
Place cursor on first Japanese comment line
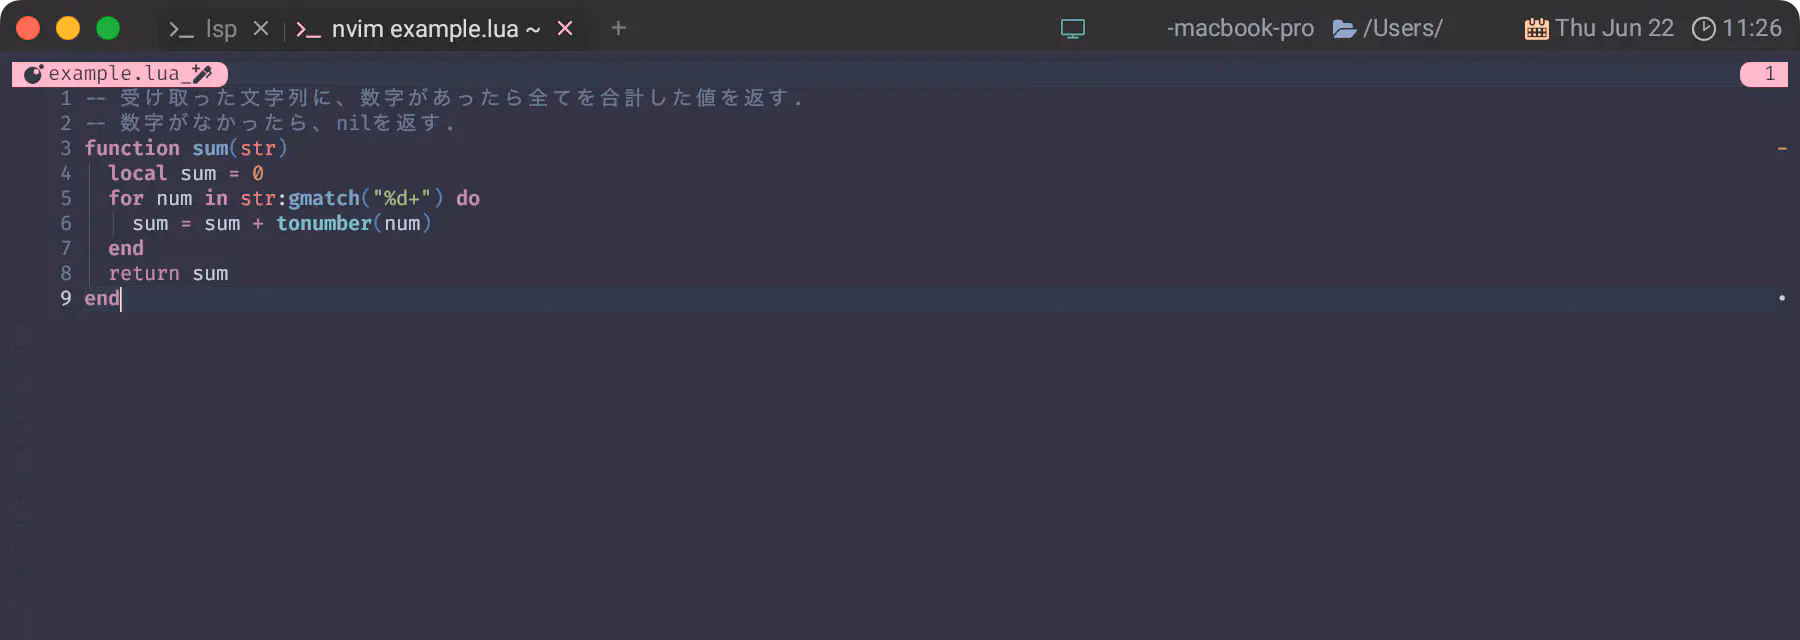tap(444, 98)
